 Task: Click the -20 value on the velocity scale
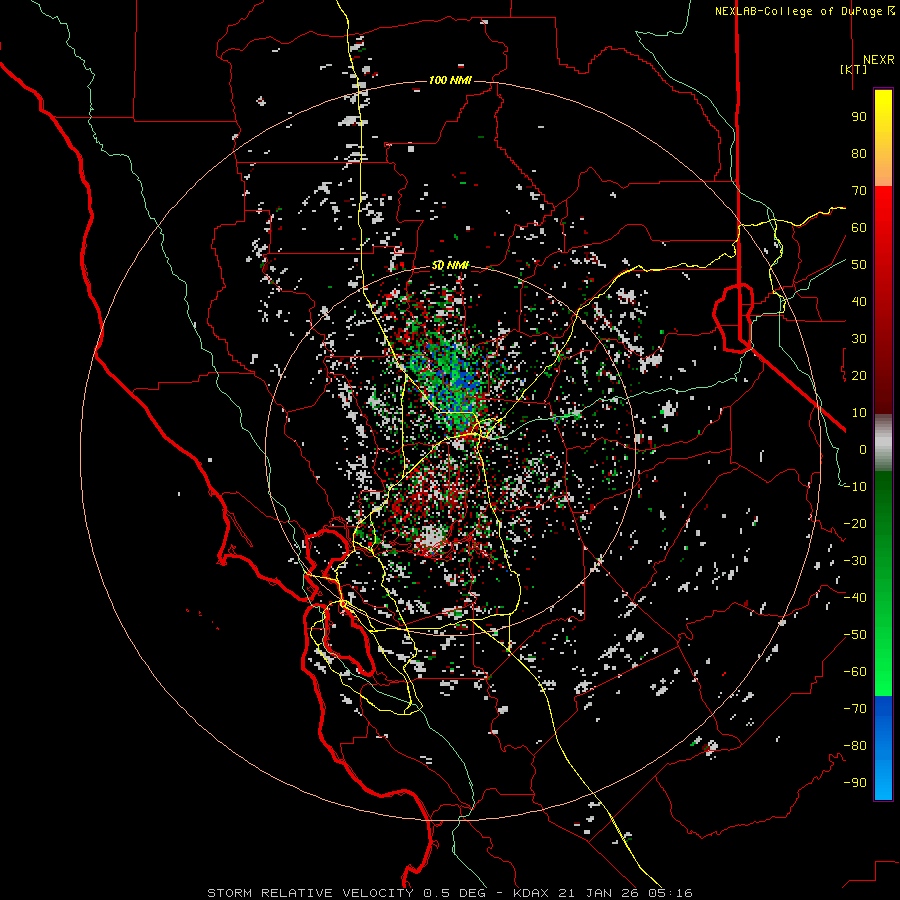coord(855,524)
